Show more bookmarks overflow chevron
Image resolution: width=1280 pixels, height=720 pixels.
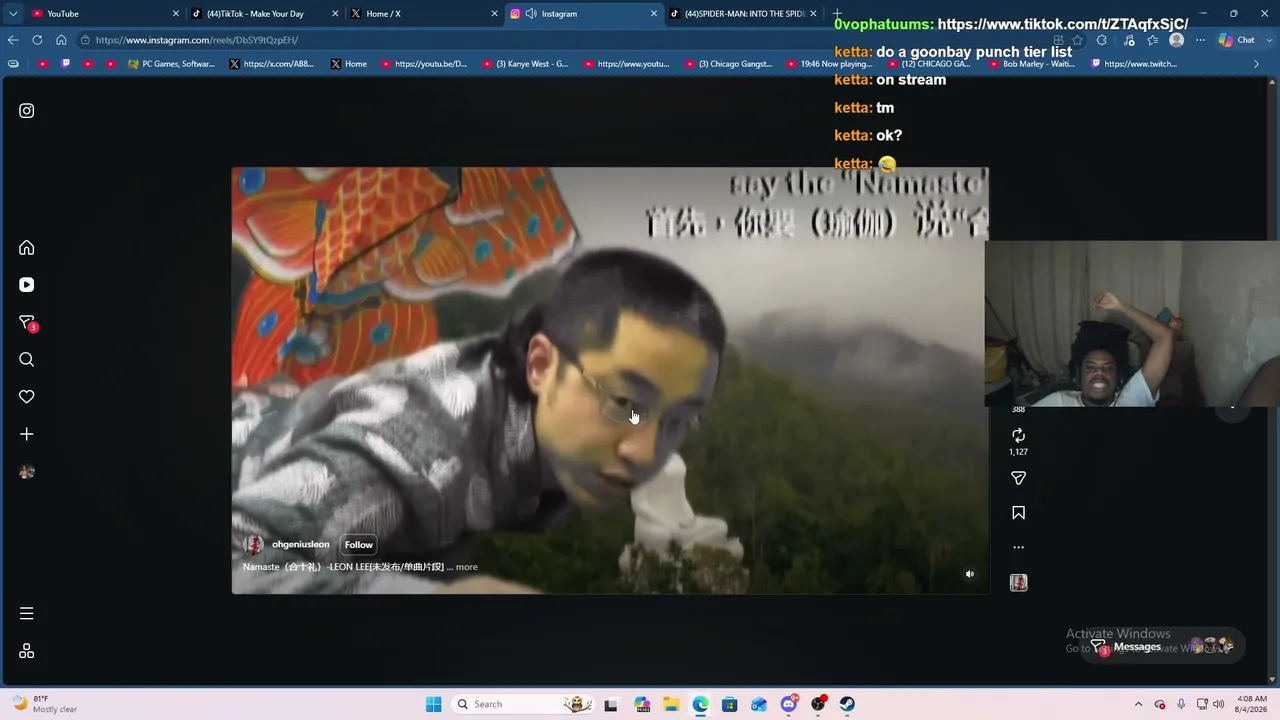coord(1257,64)
